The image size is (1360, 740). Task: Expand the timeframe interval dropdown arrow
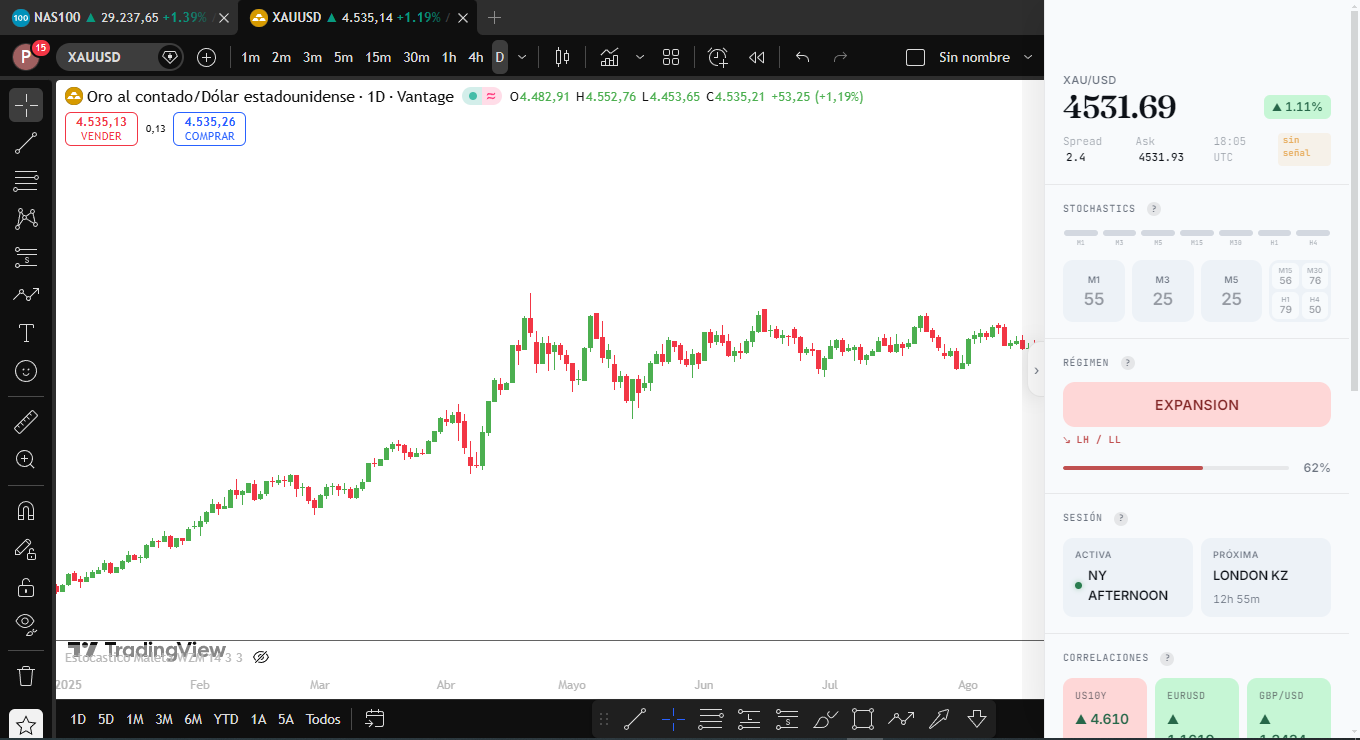tap(522, 57)
